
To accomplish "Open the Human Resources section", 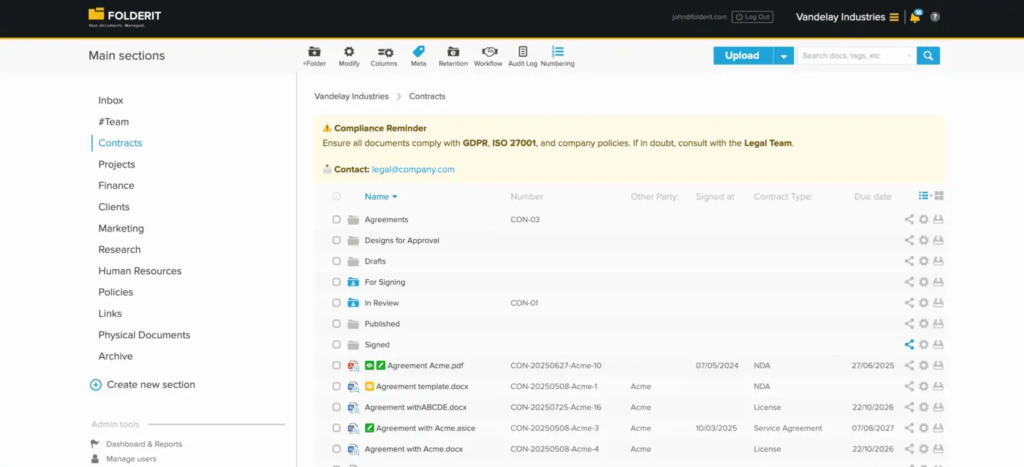I will point(139,271).
